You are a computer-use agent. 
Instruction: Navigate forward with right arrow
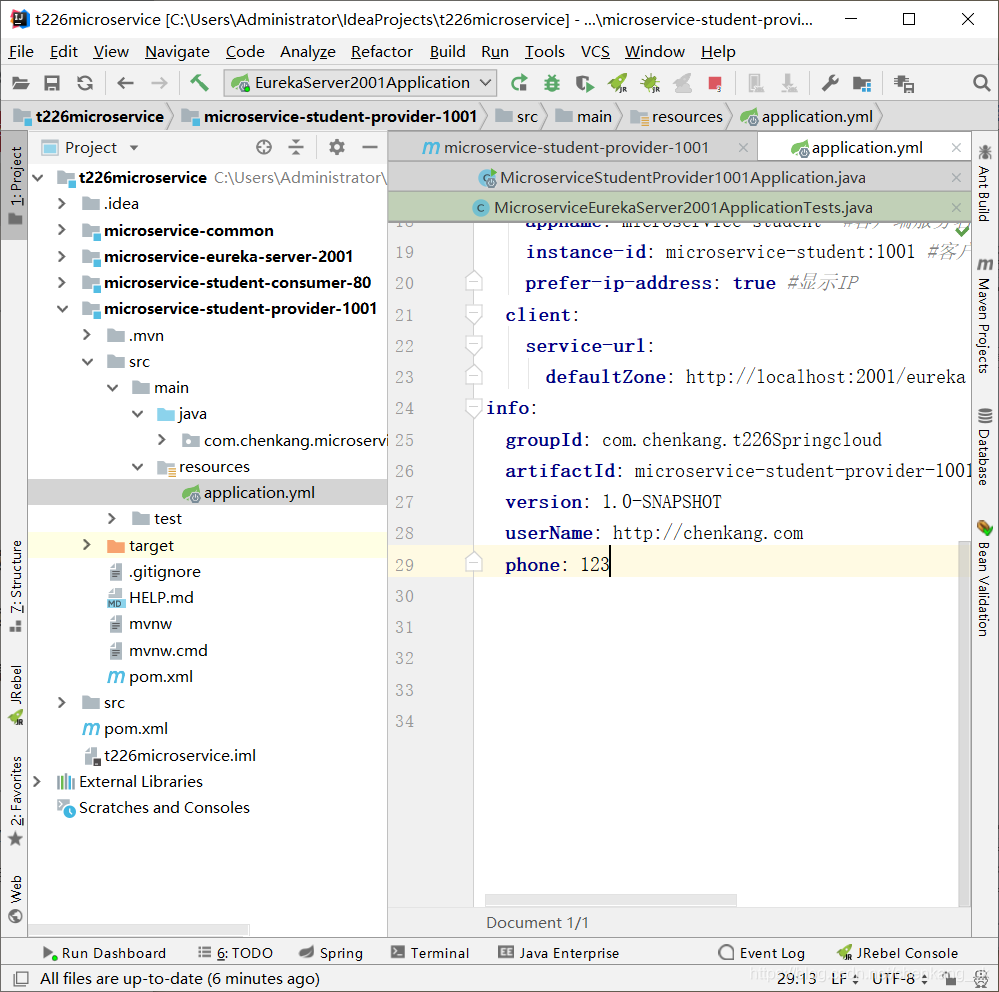click(159, 83)
